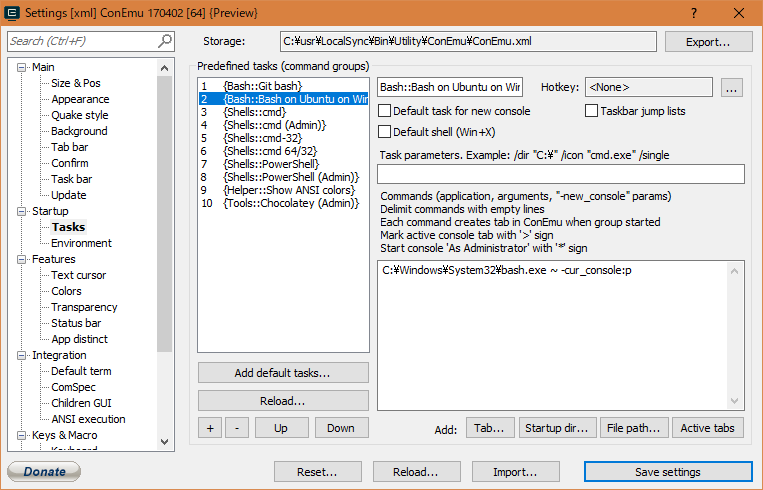Screen dimensions: 763x490
Task: Select task {Shells::PowerShell}
Action: [x=283, y=164]
